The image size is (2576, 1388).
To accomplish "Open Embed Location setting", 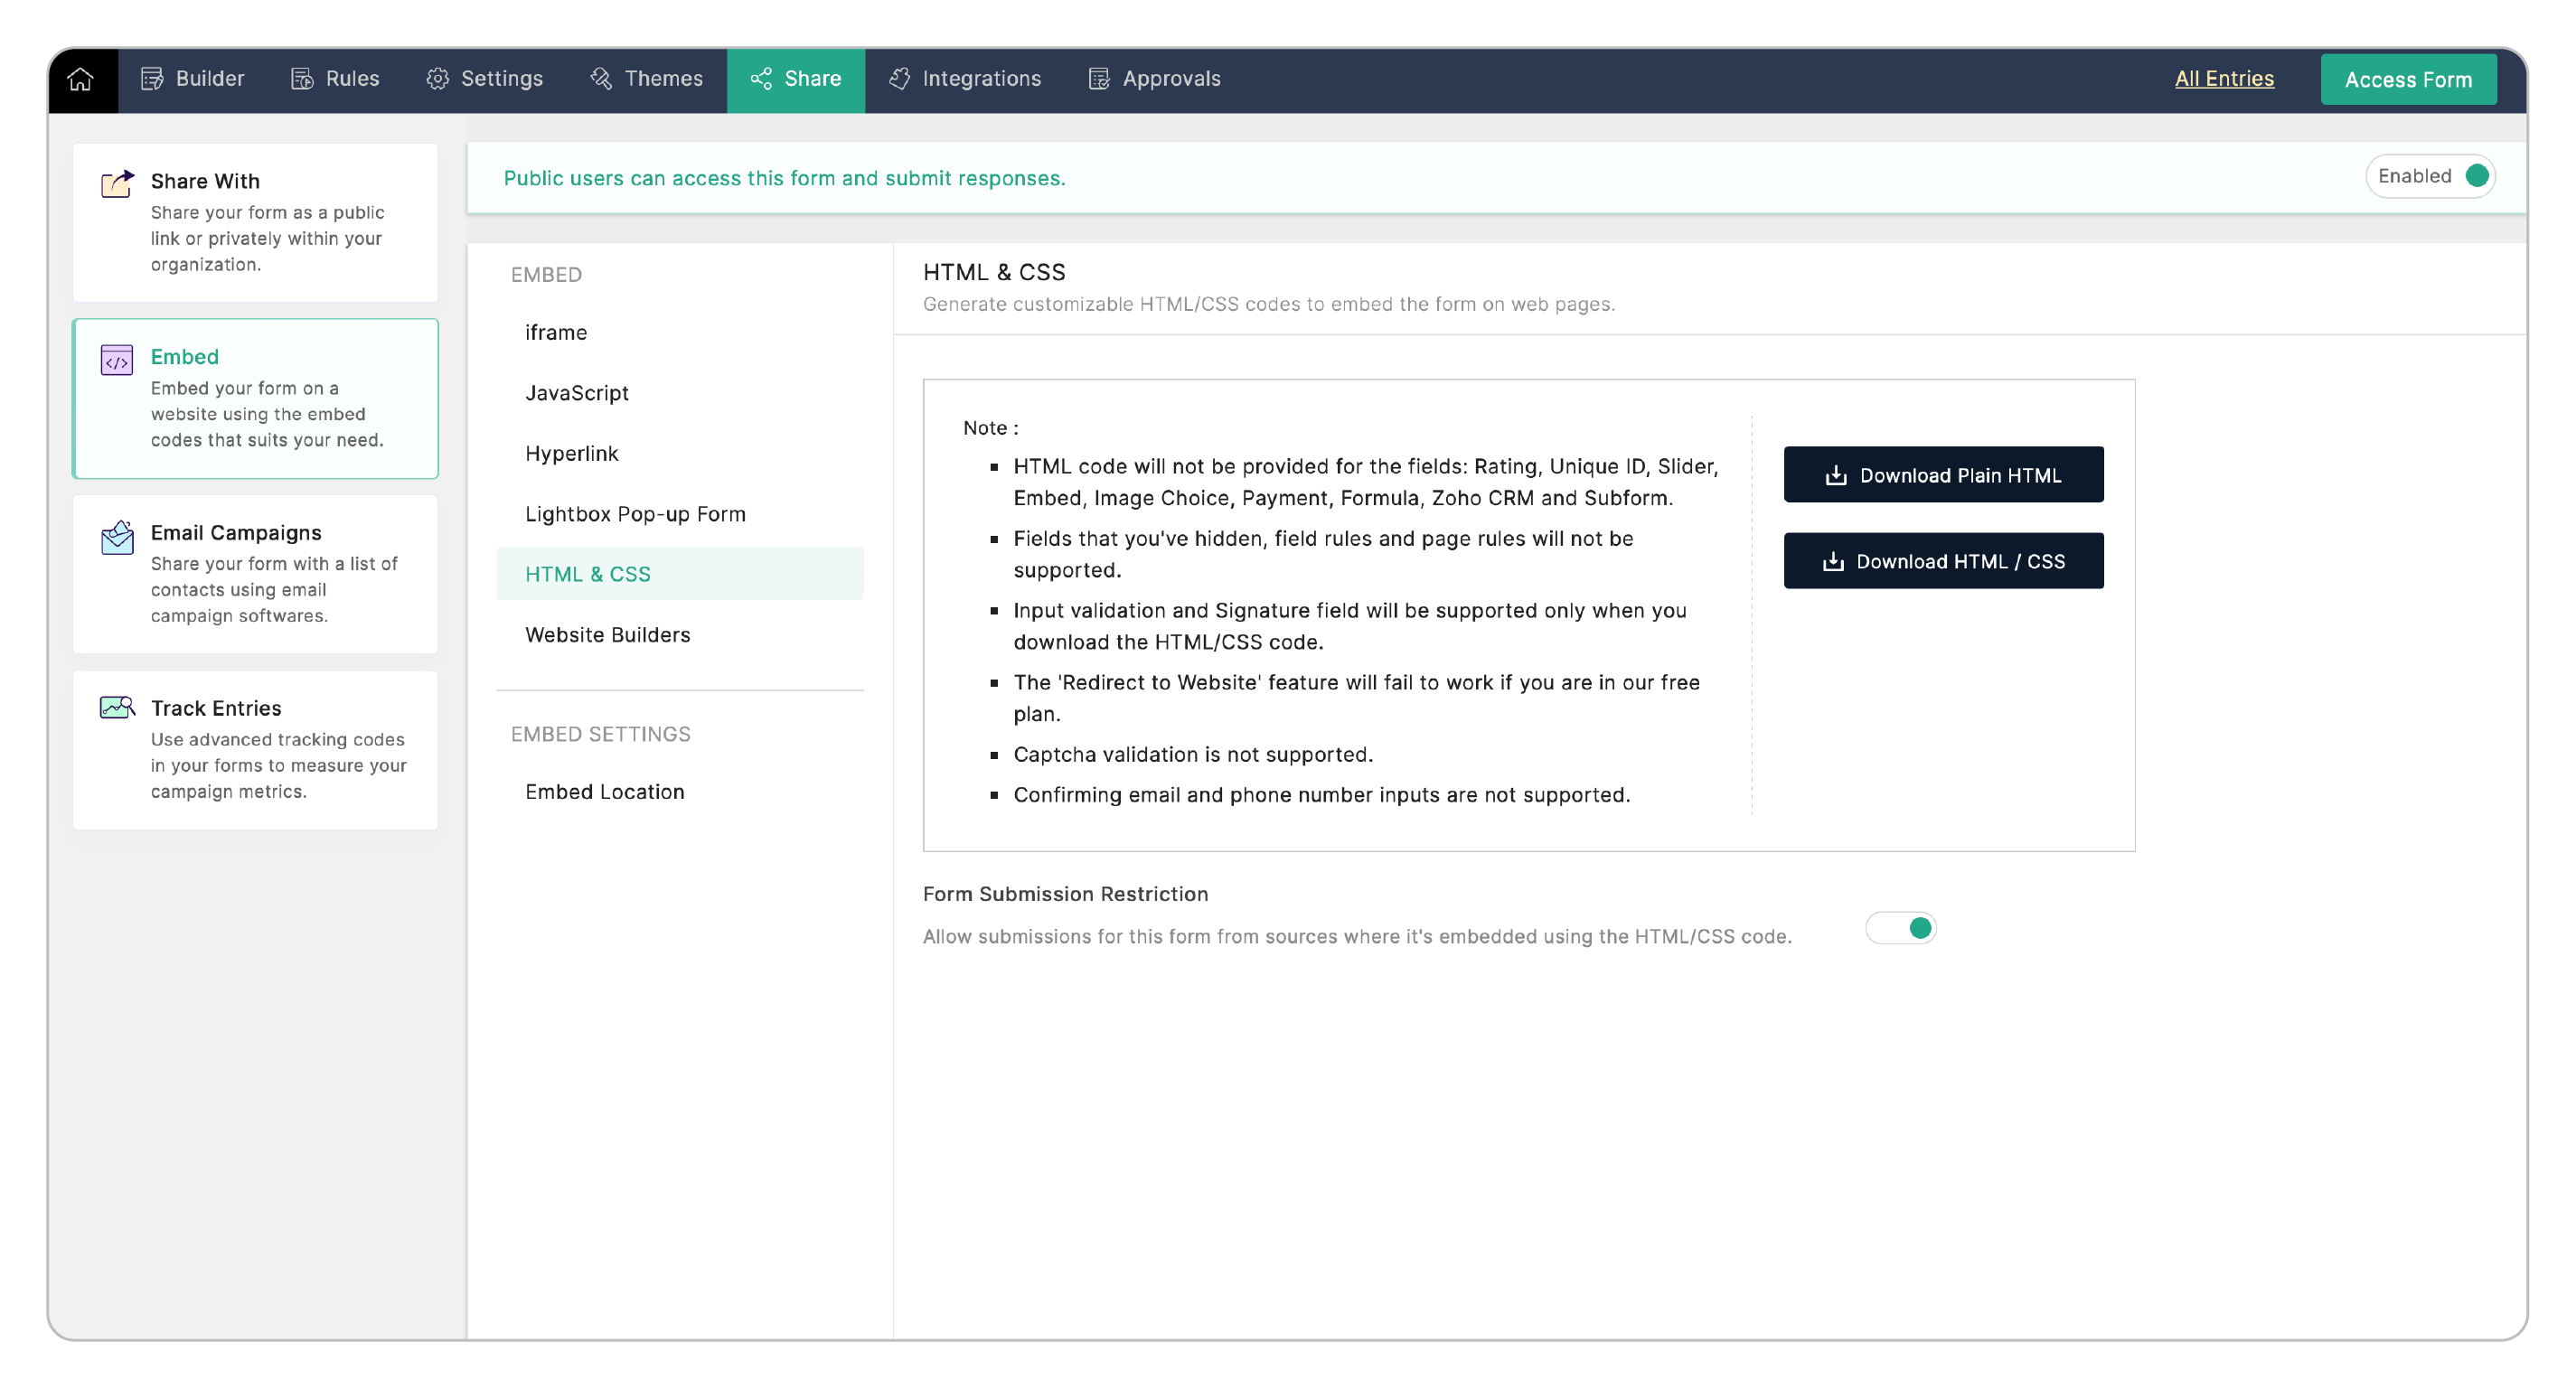I will (604, 792).
